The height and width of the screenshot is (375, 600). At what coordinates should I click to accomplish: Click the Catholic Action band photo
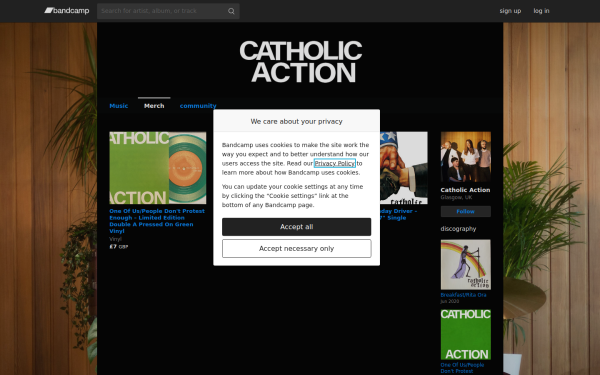(466, 157)
